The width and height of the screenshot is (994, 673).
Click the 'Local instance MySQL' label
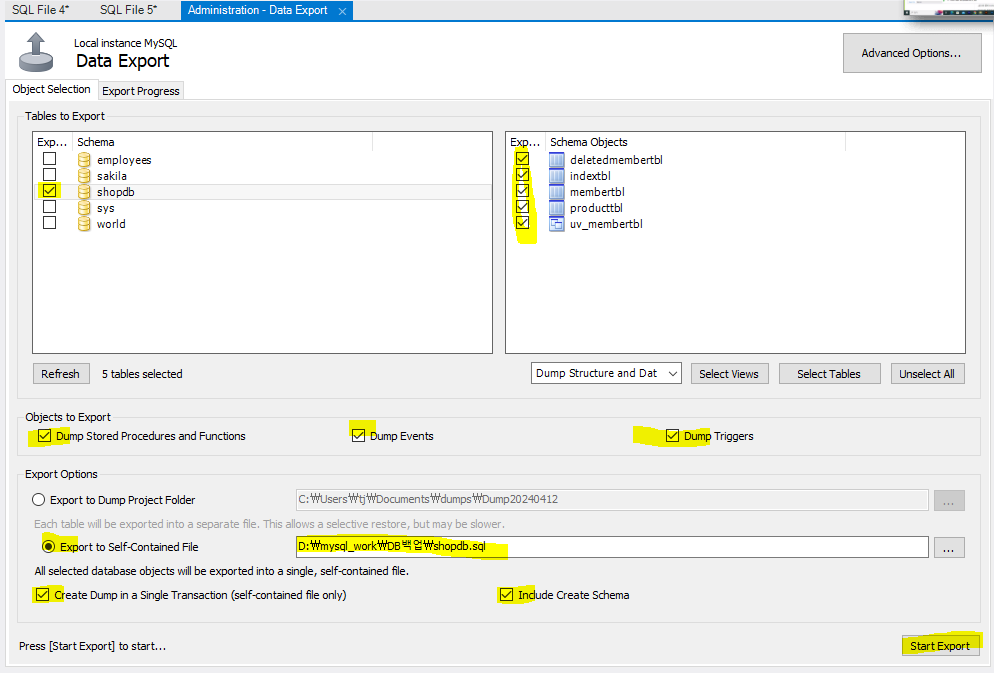click(x=126, y=43)
